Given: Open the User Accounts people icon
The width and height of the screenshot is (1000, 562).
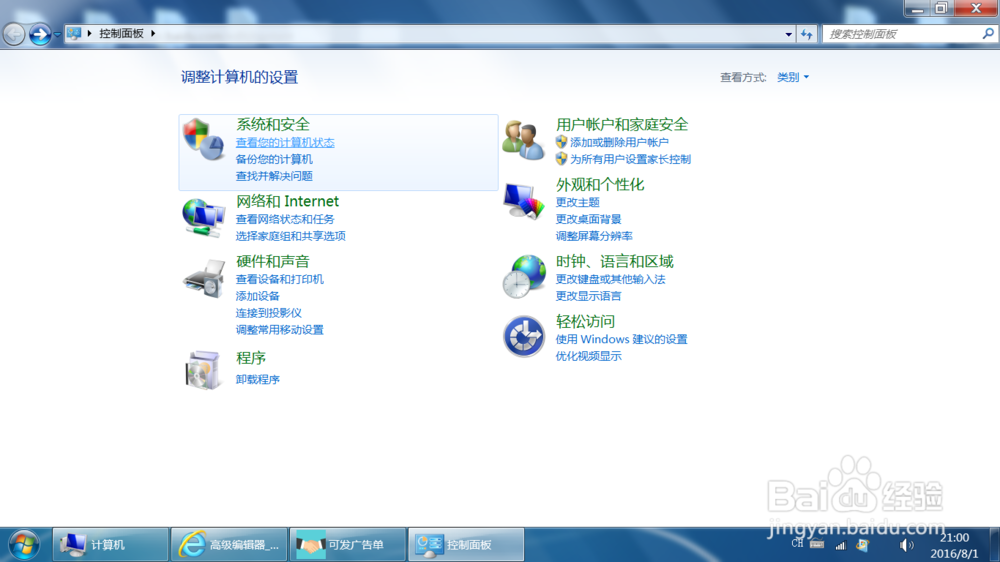Looking at the screenshot, I should [x=523, y=140].
